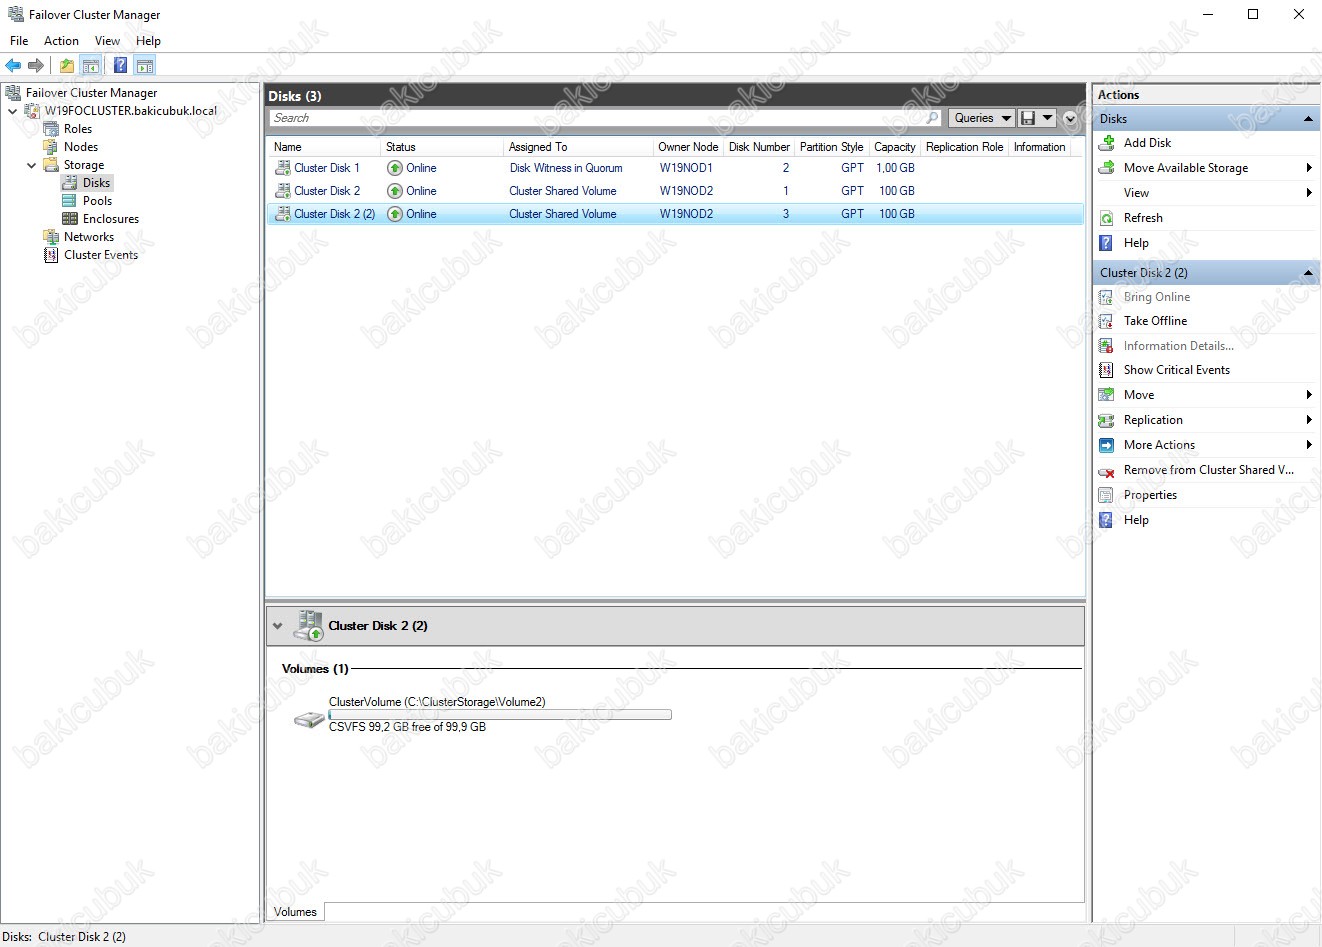Click the ClusterVolume usage bar
The height and width of the screenshot is (947, 1322).
500,715
